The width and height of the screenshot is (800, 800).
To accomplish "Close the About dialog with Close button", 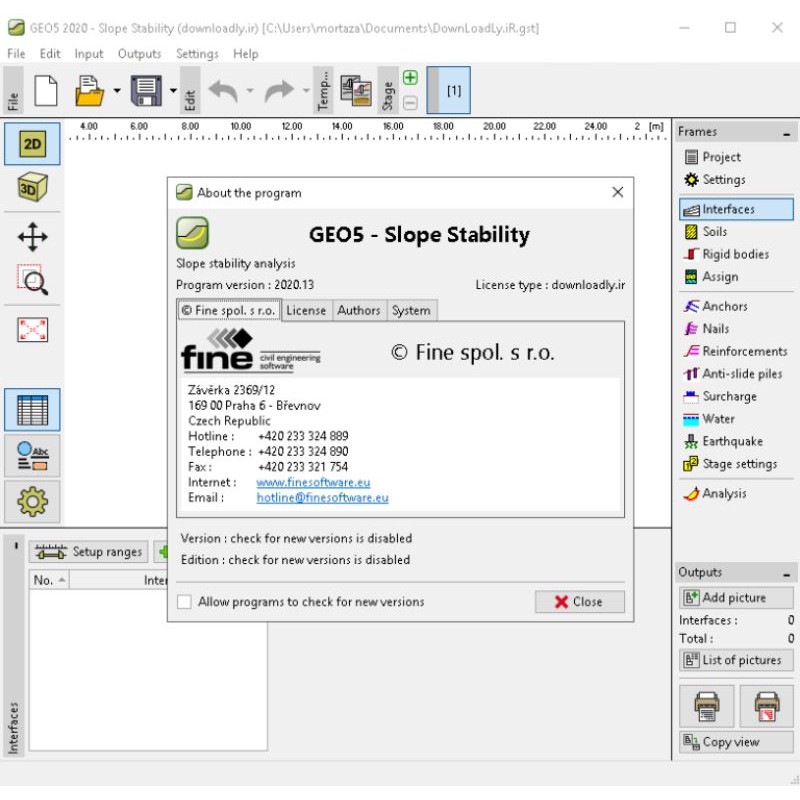I will click(x=579, y=602).
